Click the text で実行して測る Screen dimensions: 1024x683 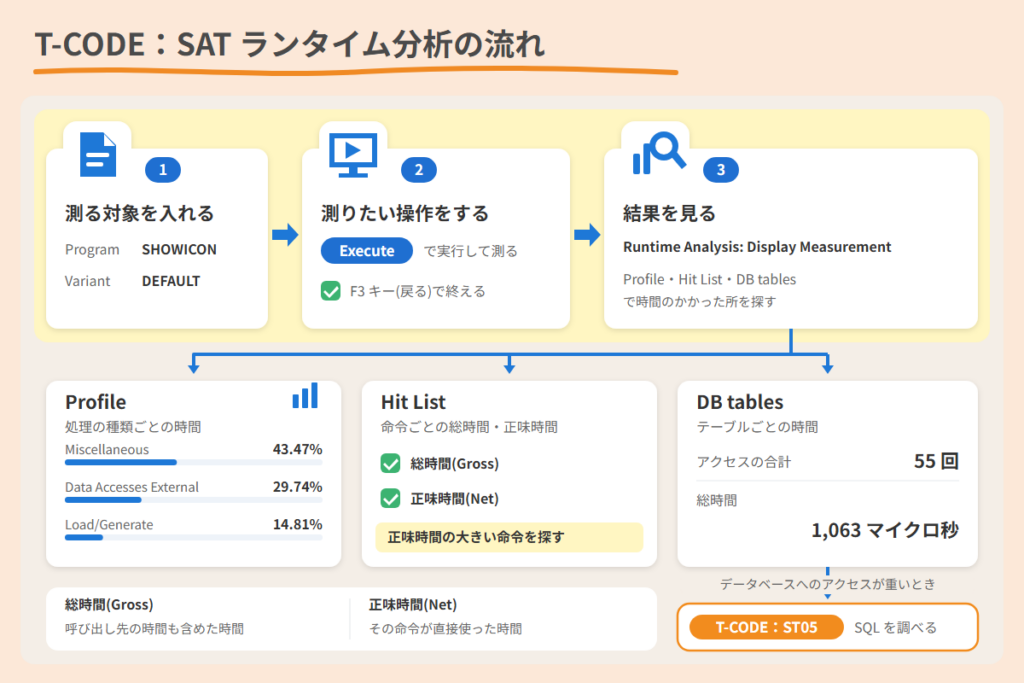(470, 251)
